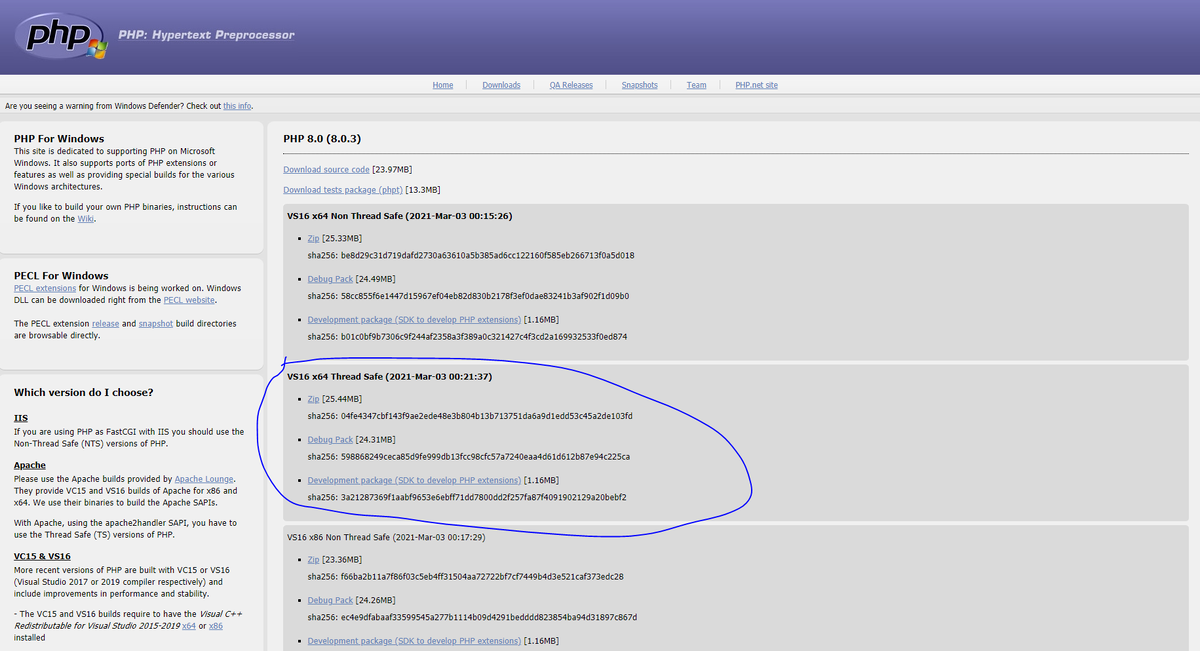Screen dimensions: 1200x651
Task: Click 'PHP For Windows' sidebar heading
Action: [x=59, y=139]
